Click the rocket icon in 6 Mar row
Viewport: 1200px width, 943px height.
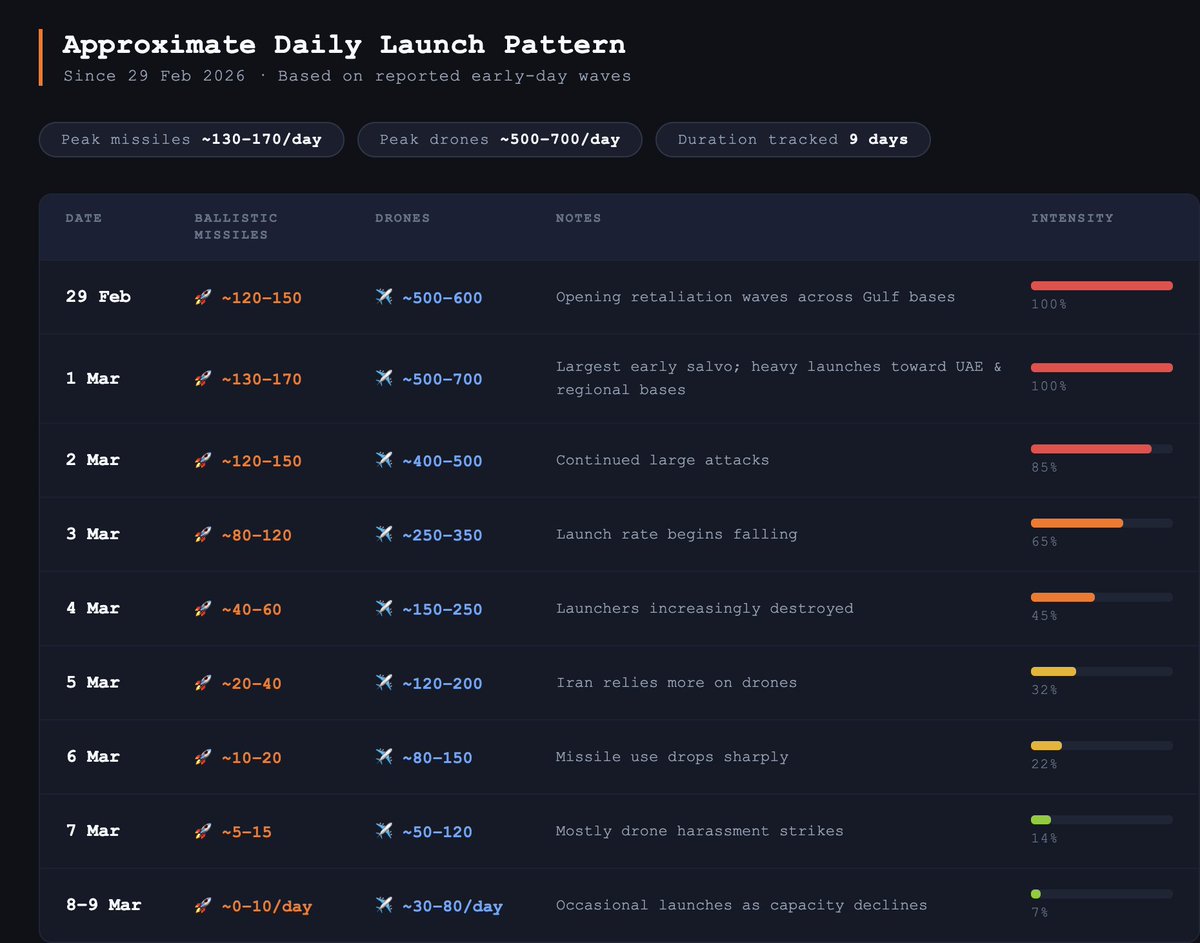202,757
